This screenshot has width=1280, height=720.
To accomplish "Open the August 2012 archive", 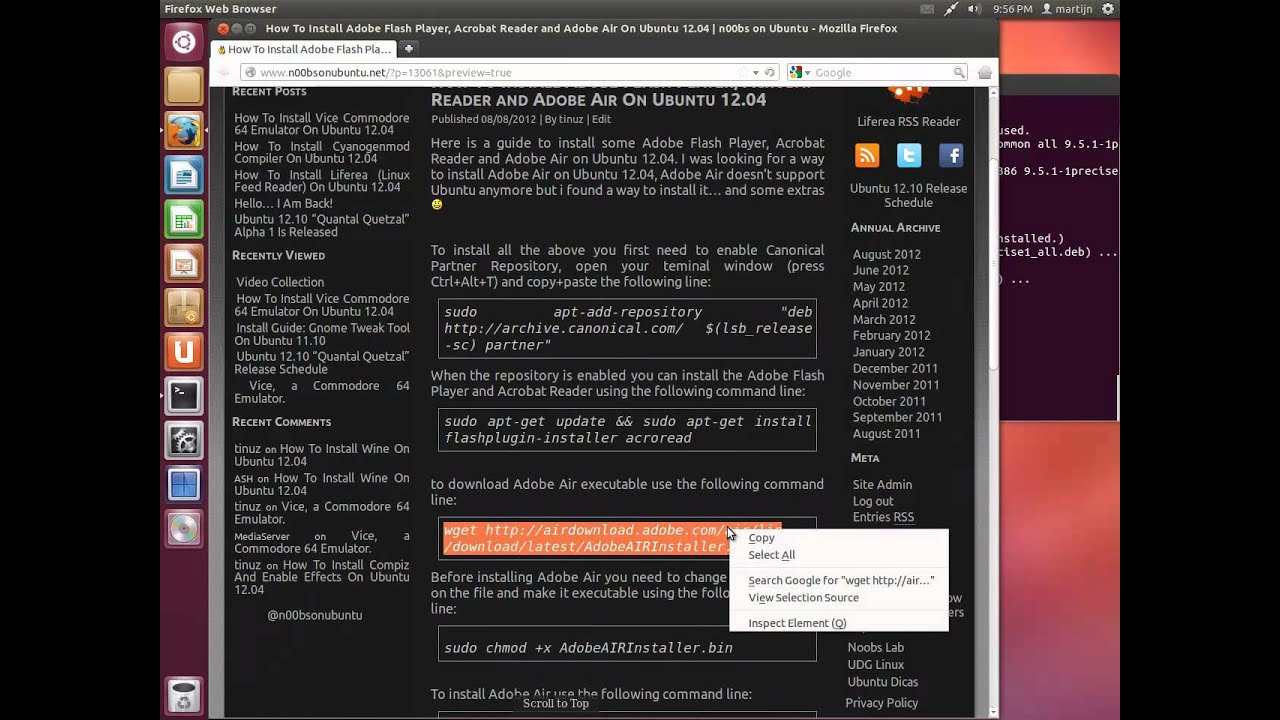I will coord(887,254).
